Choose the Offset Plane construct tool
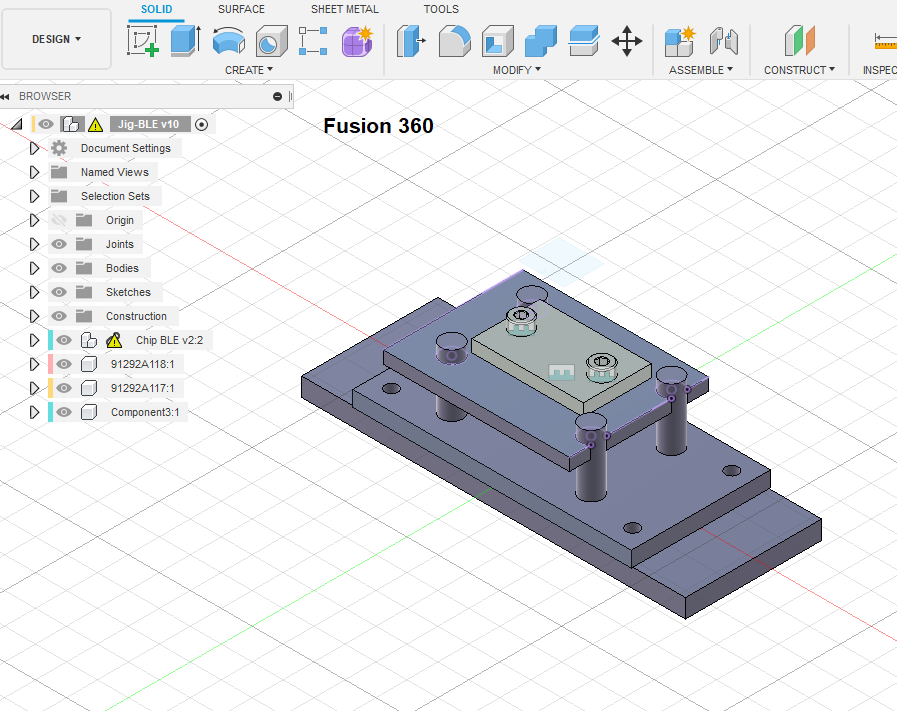The height and width of the screenshot is (711, 897). point(800,41)
